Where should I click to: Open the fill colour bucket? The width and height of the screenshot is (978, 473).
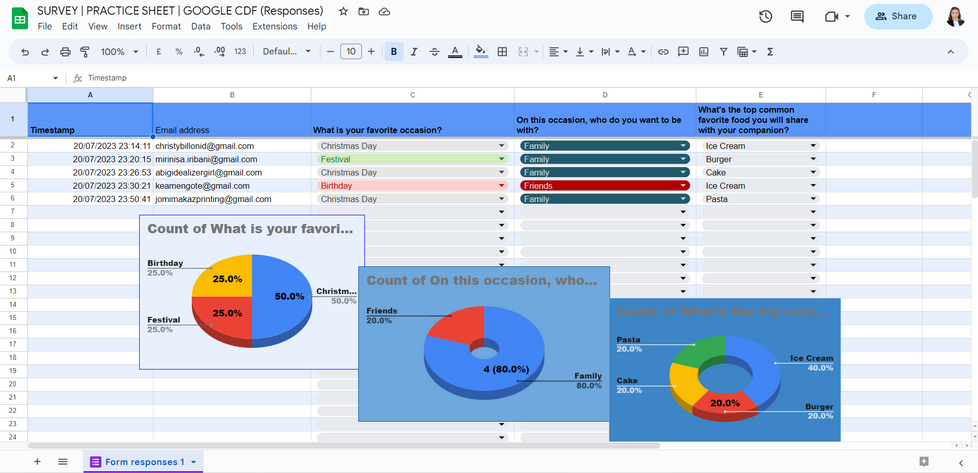pyautogui.click(x=480, y=52)
